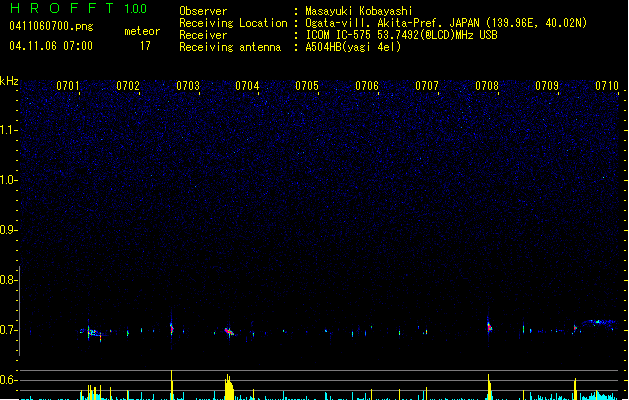Click the 0705 time marker
This screenshot has height=400, width=629.
[307, 86]
